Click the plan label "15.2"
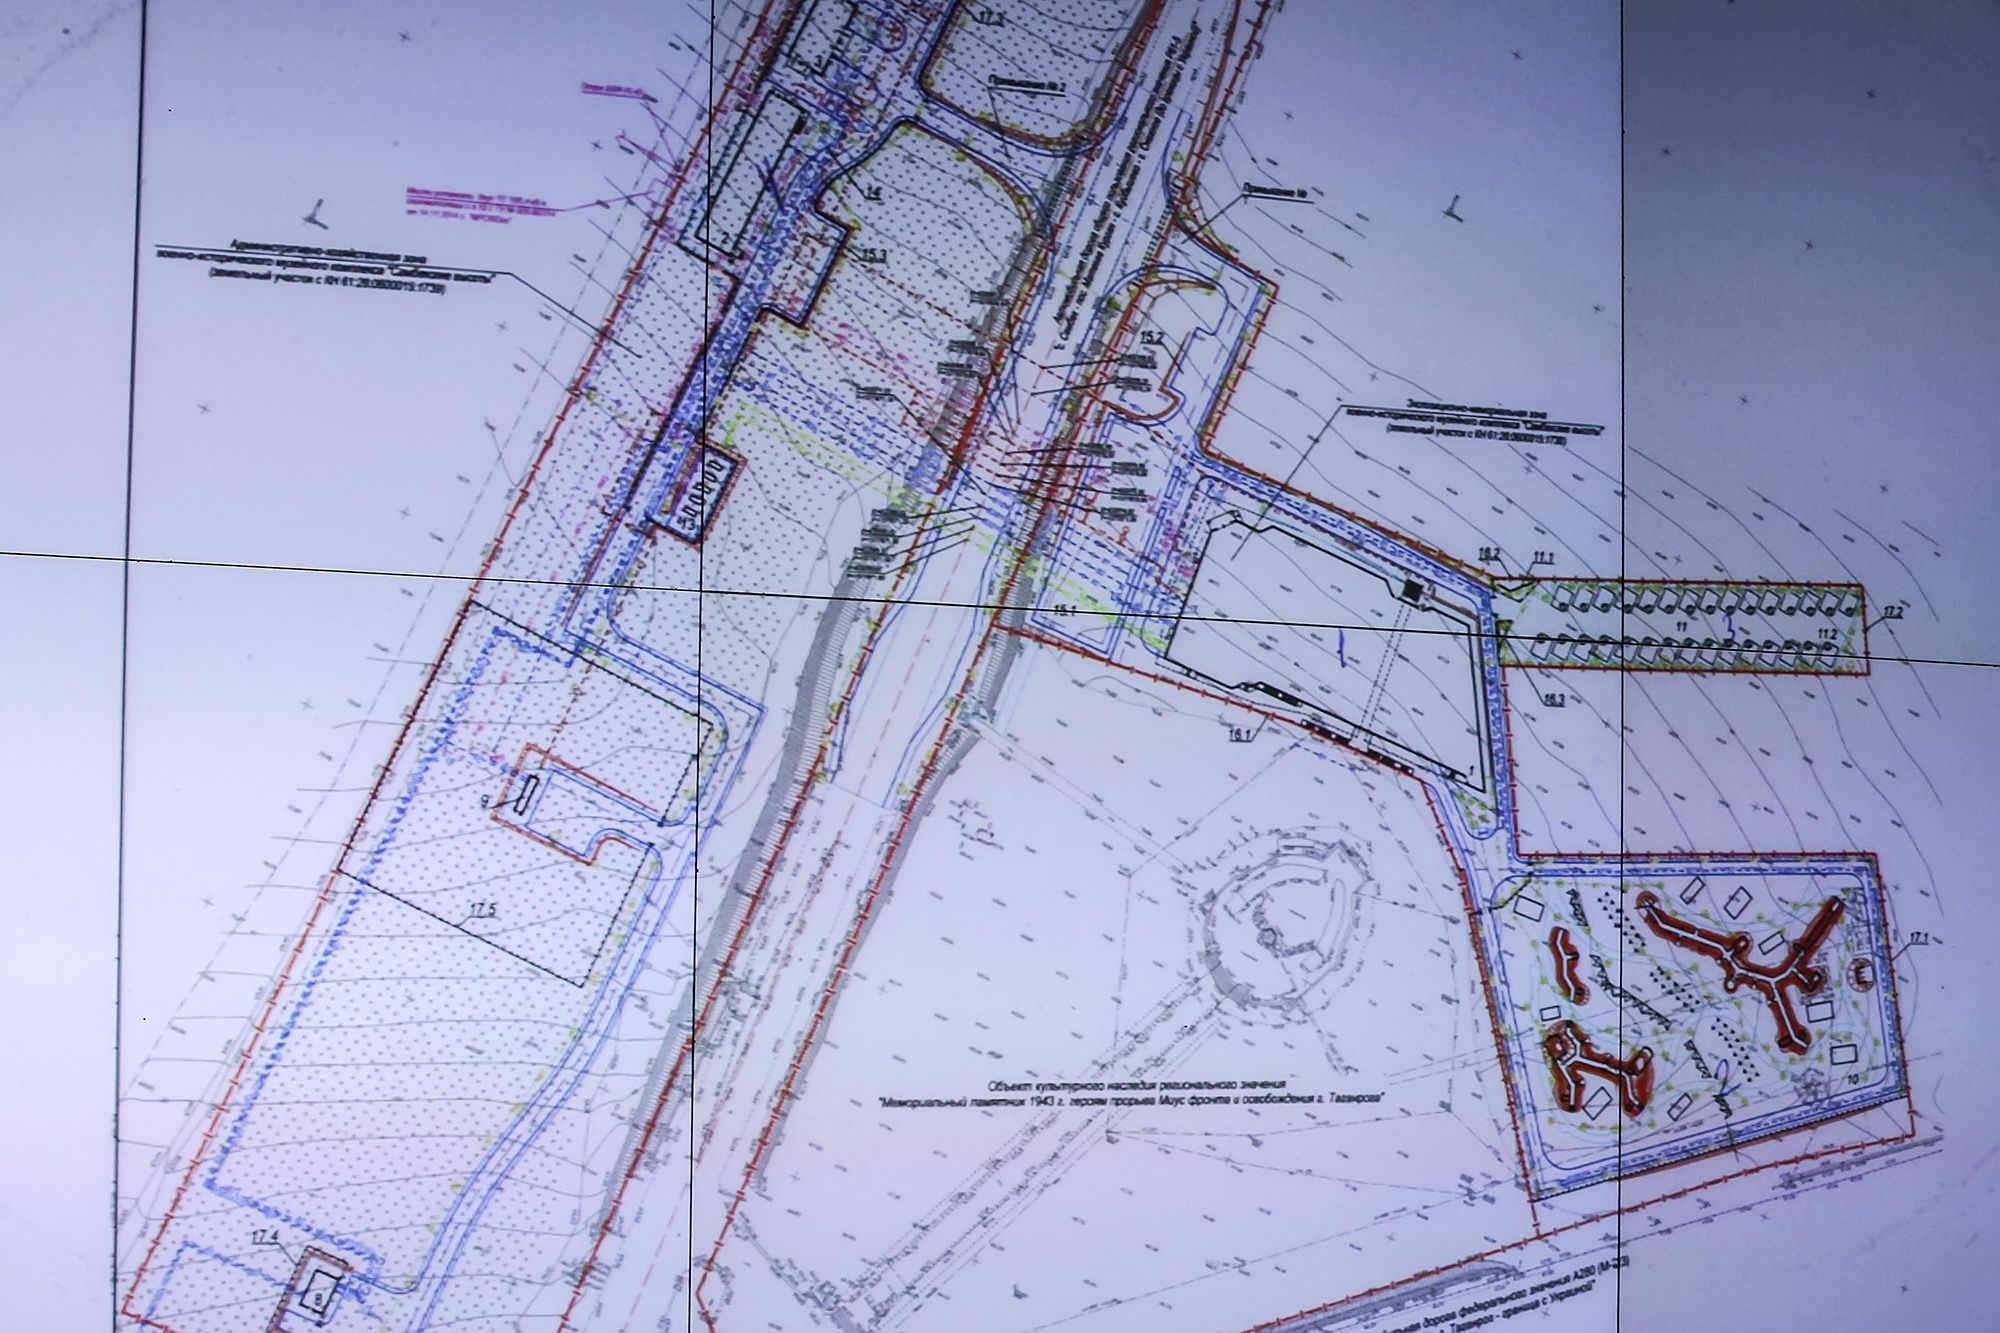Viewport: 2000px width, 1333px height. pos(1151,338)
